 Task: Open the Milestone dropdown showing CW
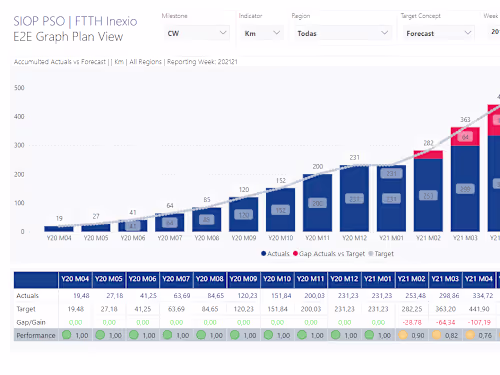click(197, 33)
